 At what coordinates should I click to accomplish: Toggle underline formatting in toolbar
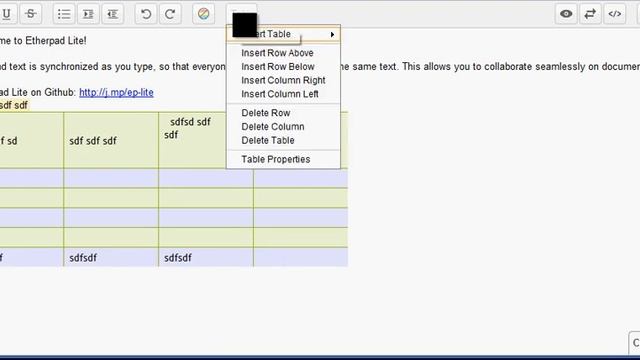pyautogui.click(x=6, y=14)
